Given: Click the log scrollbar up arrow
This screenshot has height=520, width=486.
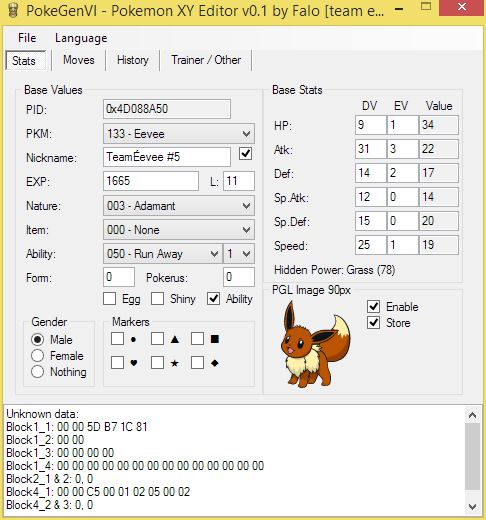Looking at the screenshot, I should point(472,415).
